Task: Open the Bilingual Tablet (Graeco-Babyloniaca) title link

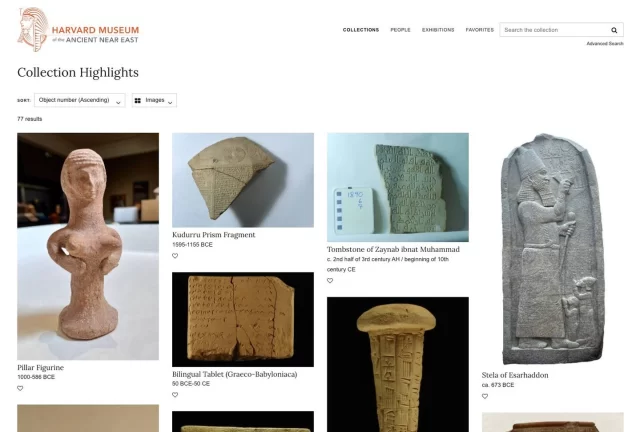Action: [235, 374]
